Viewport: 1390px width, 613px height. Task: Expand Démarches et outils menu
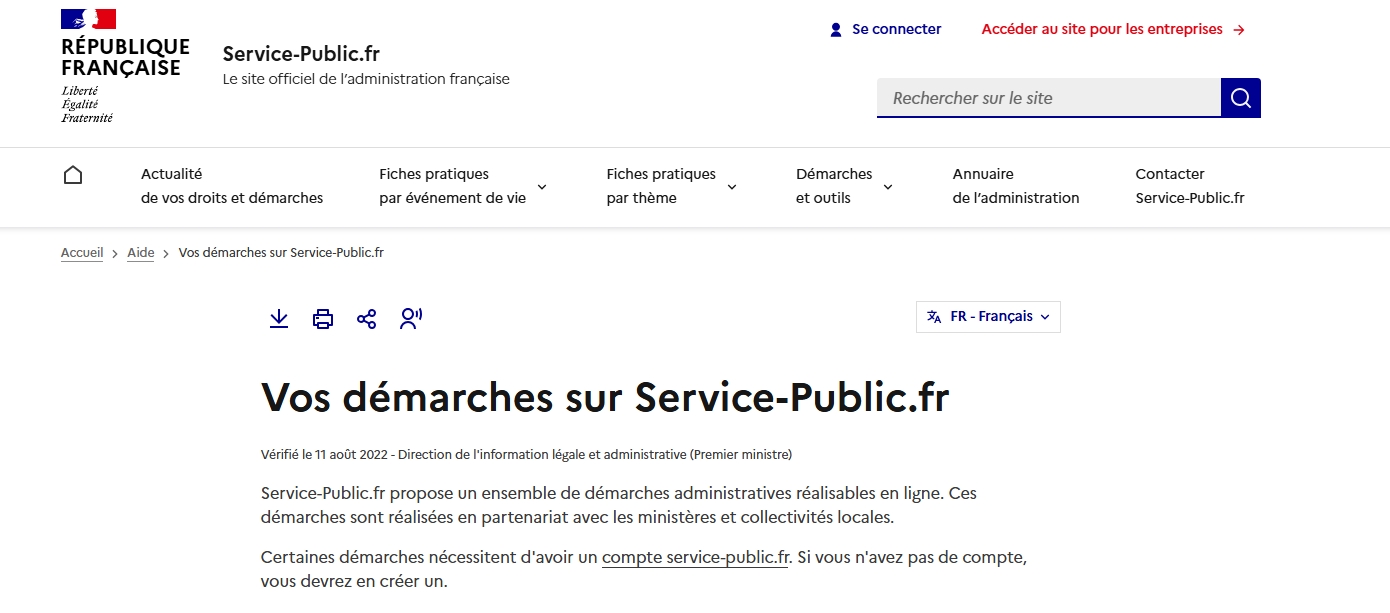844,186
